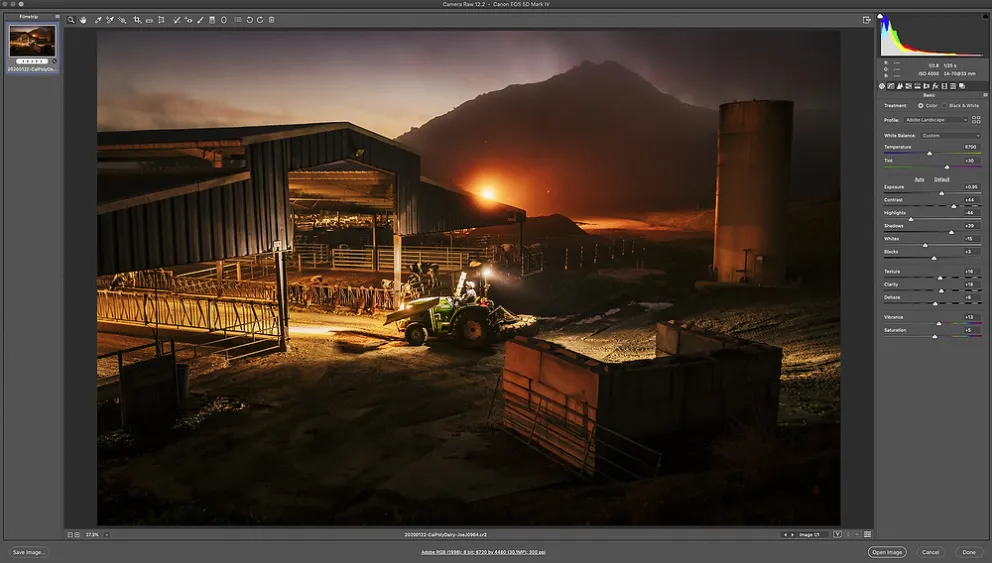Viewport: 992px width, 563px height.
Task: Click the Vibrance slider handle
Action: click(939, 323)
